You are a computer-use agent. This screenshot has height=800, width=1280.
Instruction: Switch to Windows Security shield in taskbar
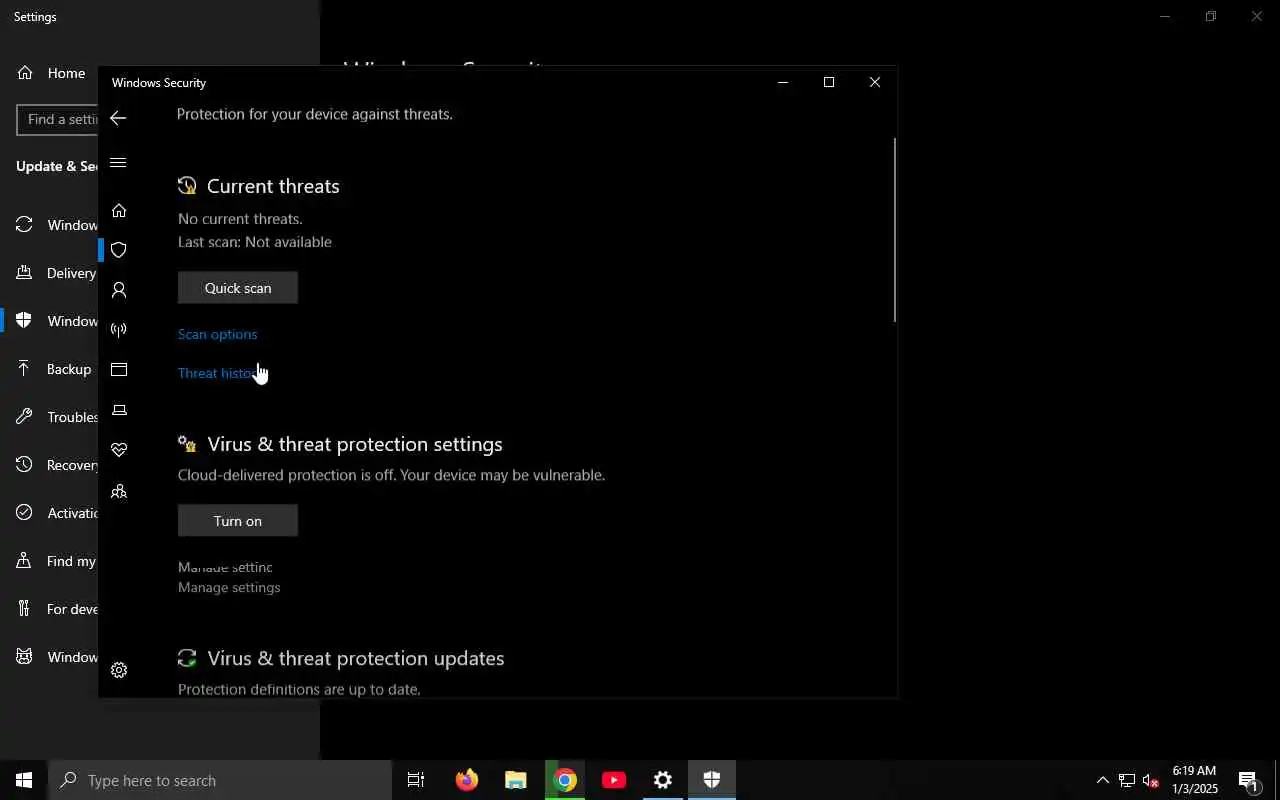pyautogui.click(x=711, y=780)
